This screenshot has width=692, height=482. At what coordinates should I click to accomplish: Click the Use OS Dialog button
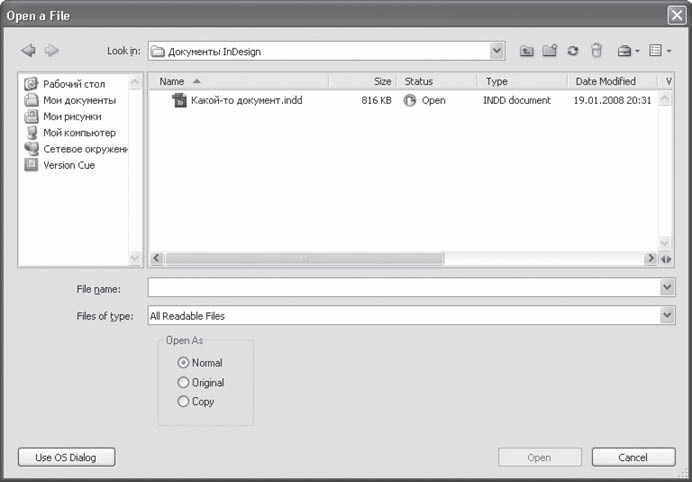coord(67,457)
